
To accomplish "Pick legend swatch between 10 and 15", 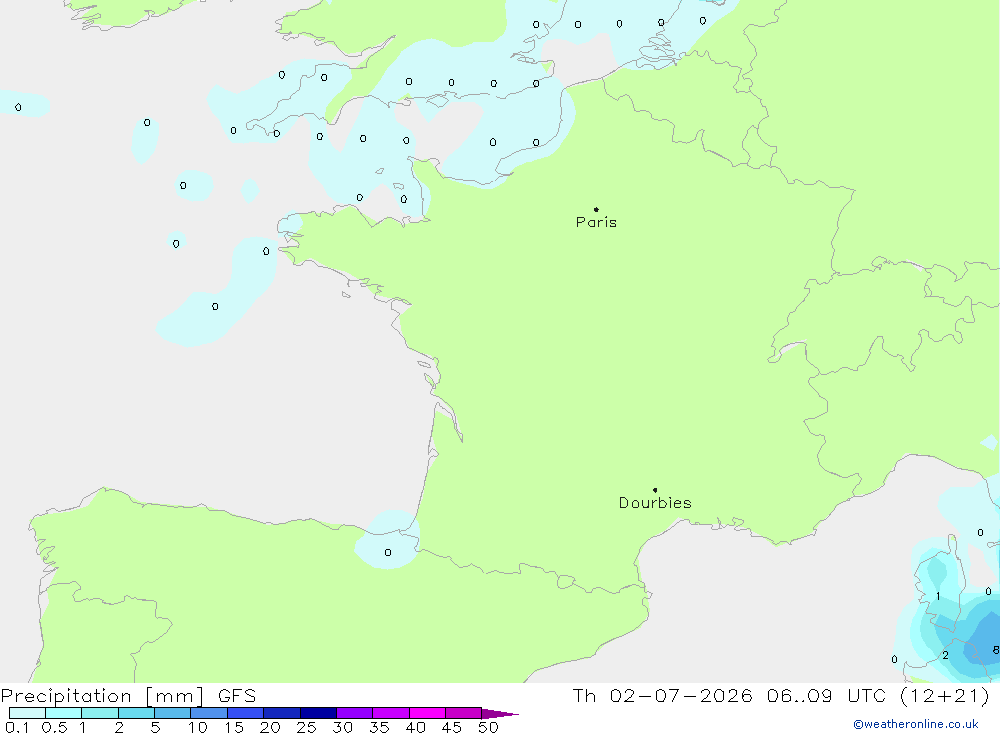I will pos(209,713).
